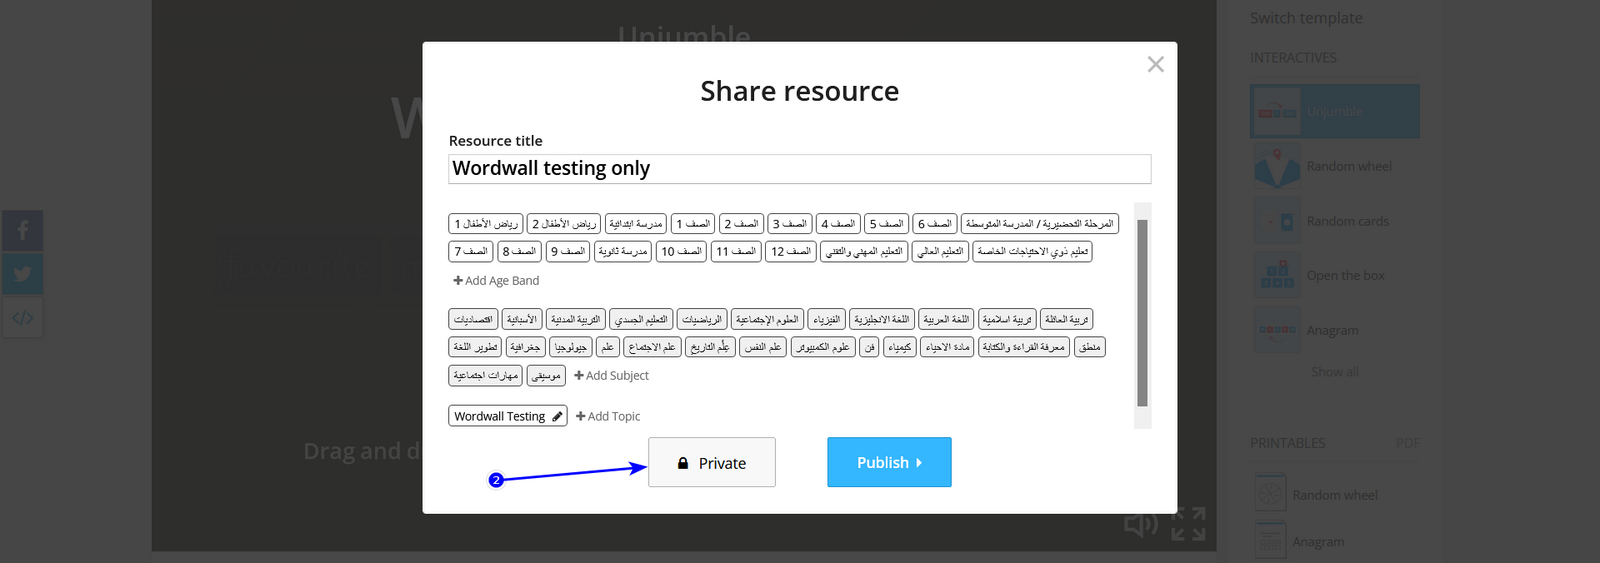
Task: Select the اللغة الانجليزية subject tag
Action: coord(882,320)
